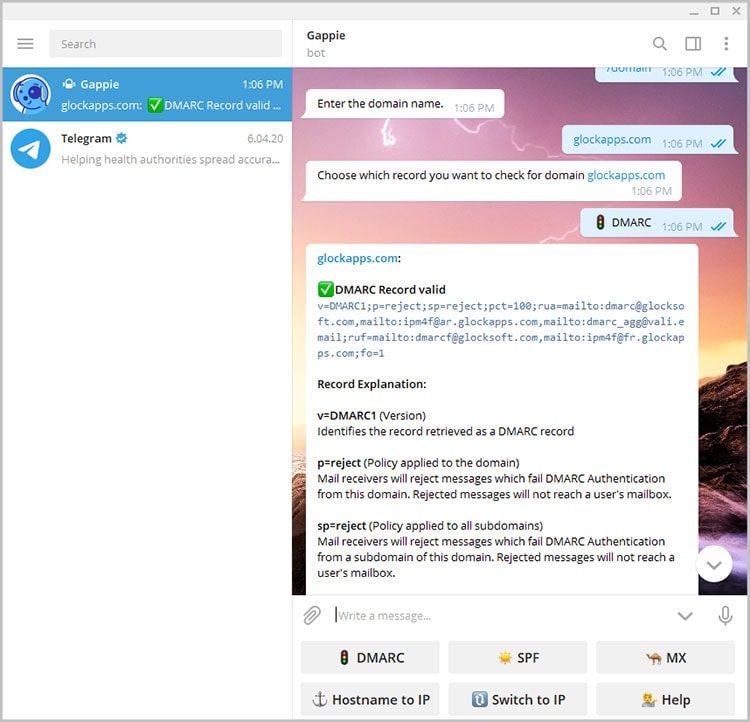750x722 pixels.
Task: Click the 'p=reject' policy explanation line
Action: (x=418, y=463)
